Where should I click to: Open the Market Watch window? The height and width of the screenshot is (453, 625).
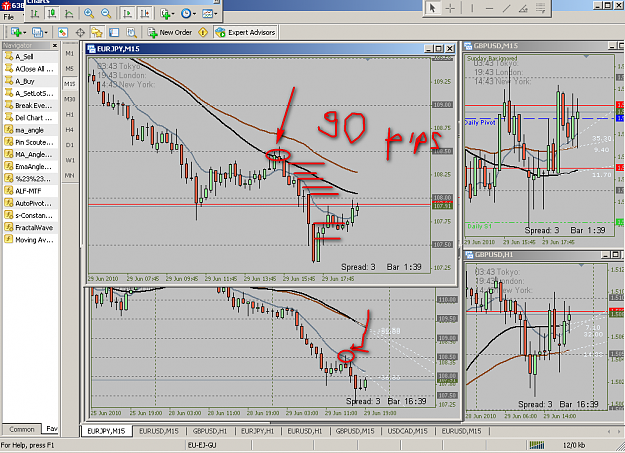click(x=63, y=32)
